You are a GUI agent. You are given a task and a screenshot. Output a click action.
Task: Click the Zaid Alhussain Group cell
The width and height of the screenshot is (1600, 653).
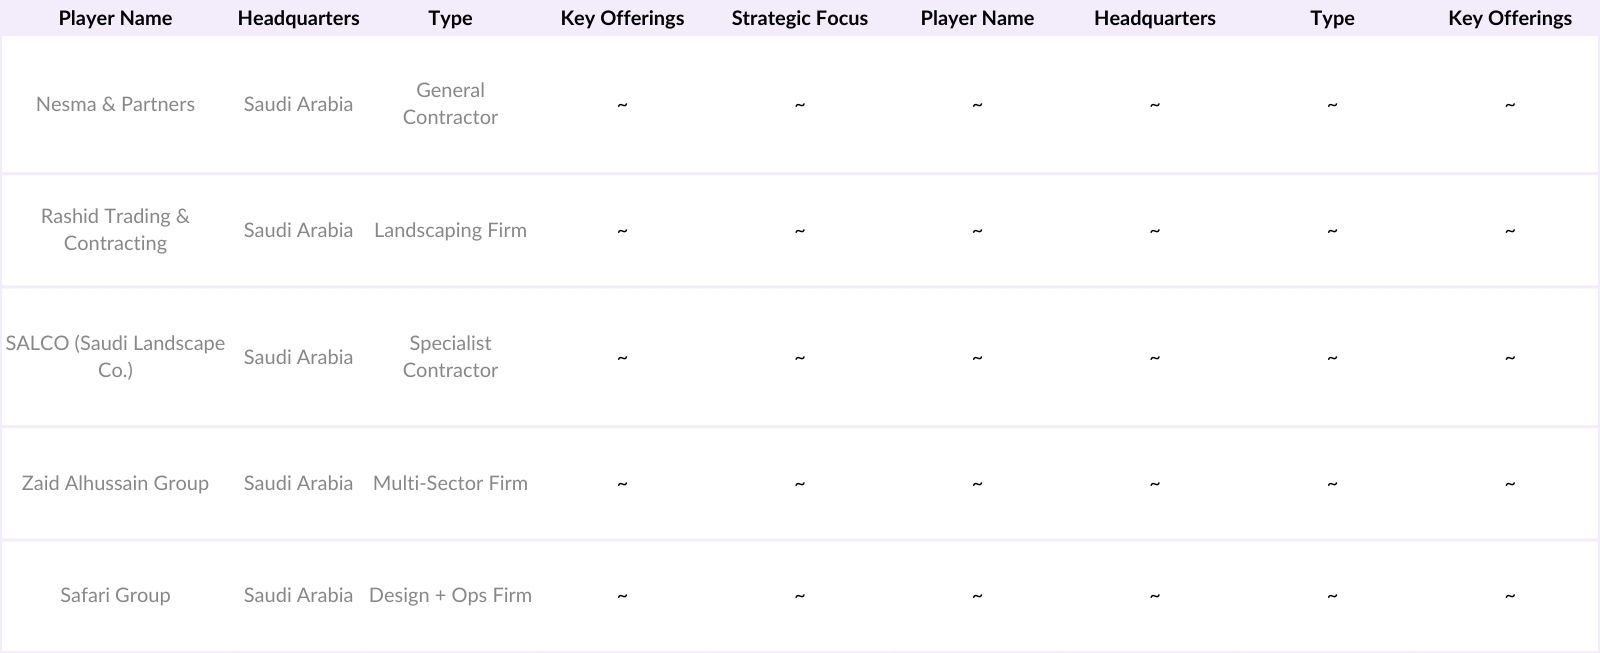(x=115, y=483)
